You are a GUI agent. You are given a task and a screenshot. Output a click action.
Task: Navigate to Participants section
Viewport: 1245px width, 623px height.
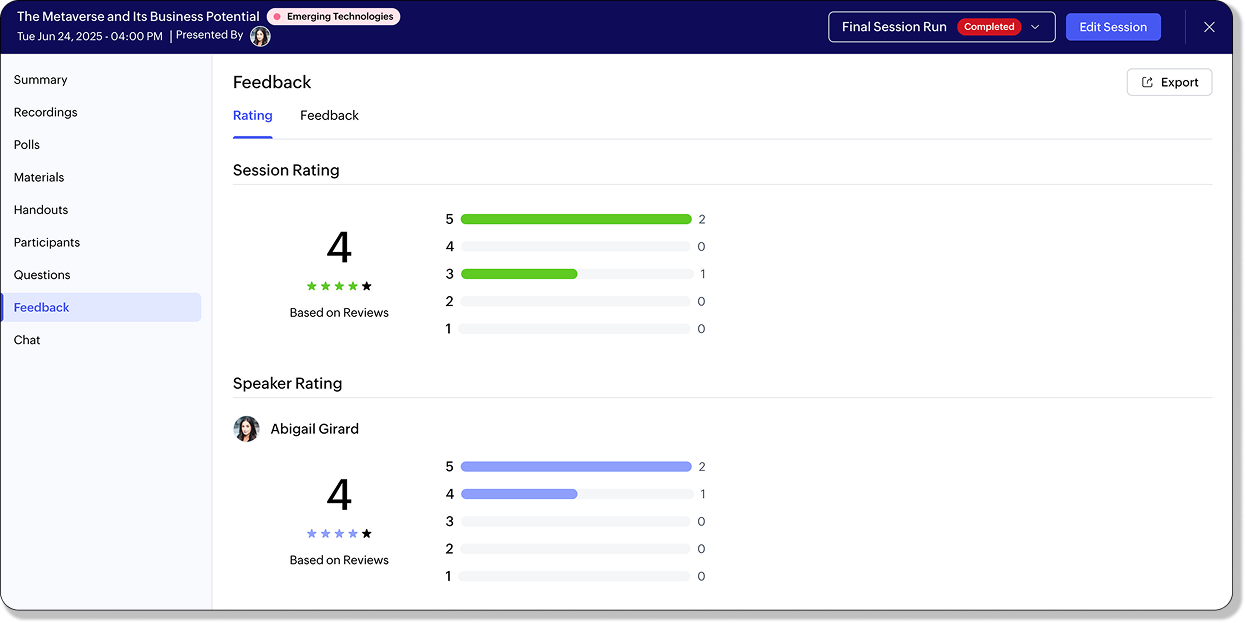click(47, 243)
